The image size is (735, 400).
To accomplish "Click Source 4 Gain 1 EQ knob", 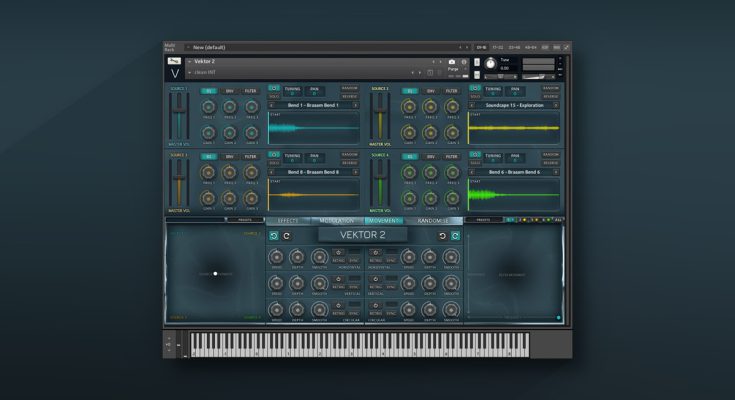I will (x=409, y=198).
